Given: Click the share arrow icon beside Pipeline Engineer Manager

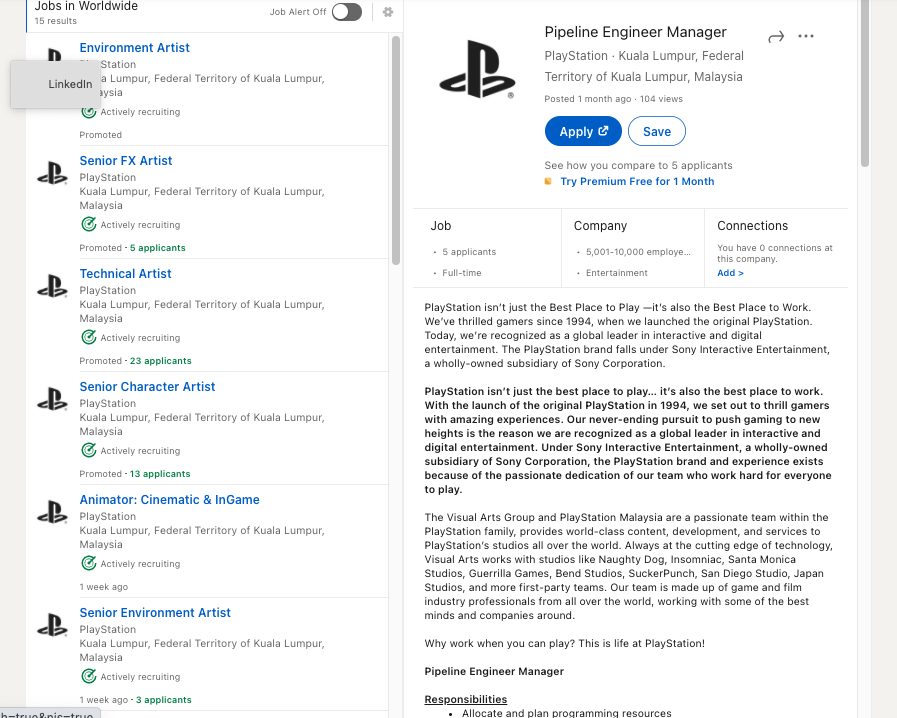Looking at the screenshot, I should click(x=776, y=36).
